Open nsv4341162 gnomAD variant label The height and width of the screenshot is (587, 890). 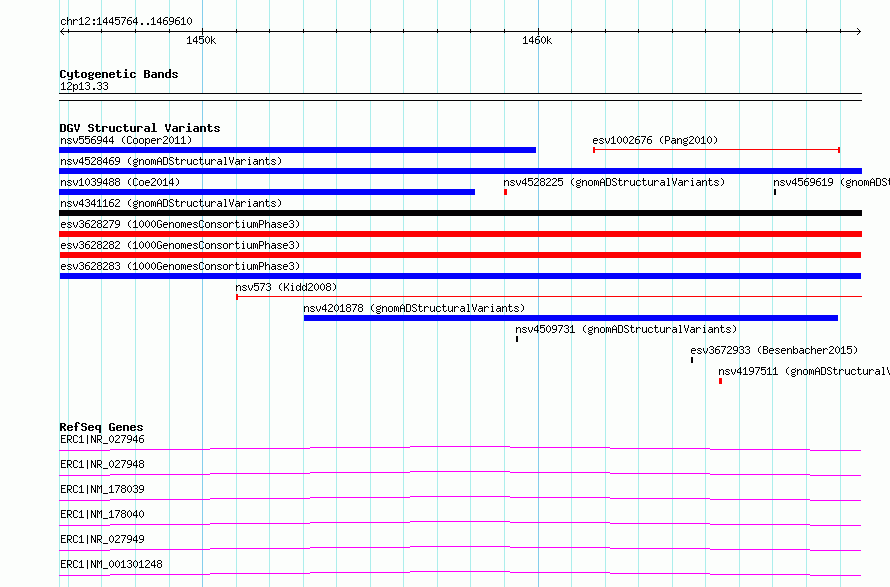coord(171,203)
